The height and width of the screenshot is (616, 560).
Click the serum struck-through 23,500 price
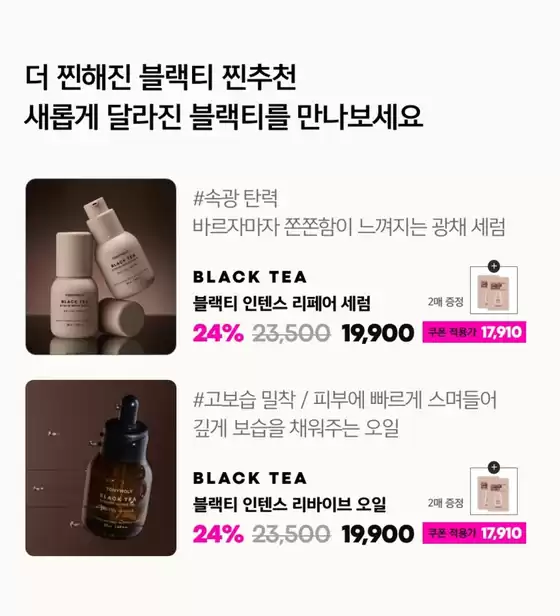[x=291, y=333]
